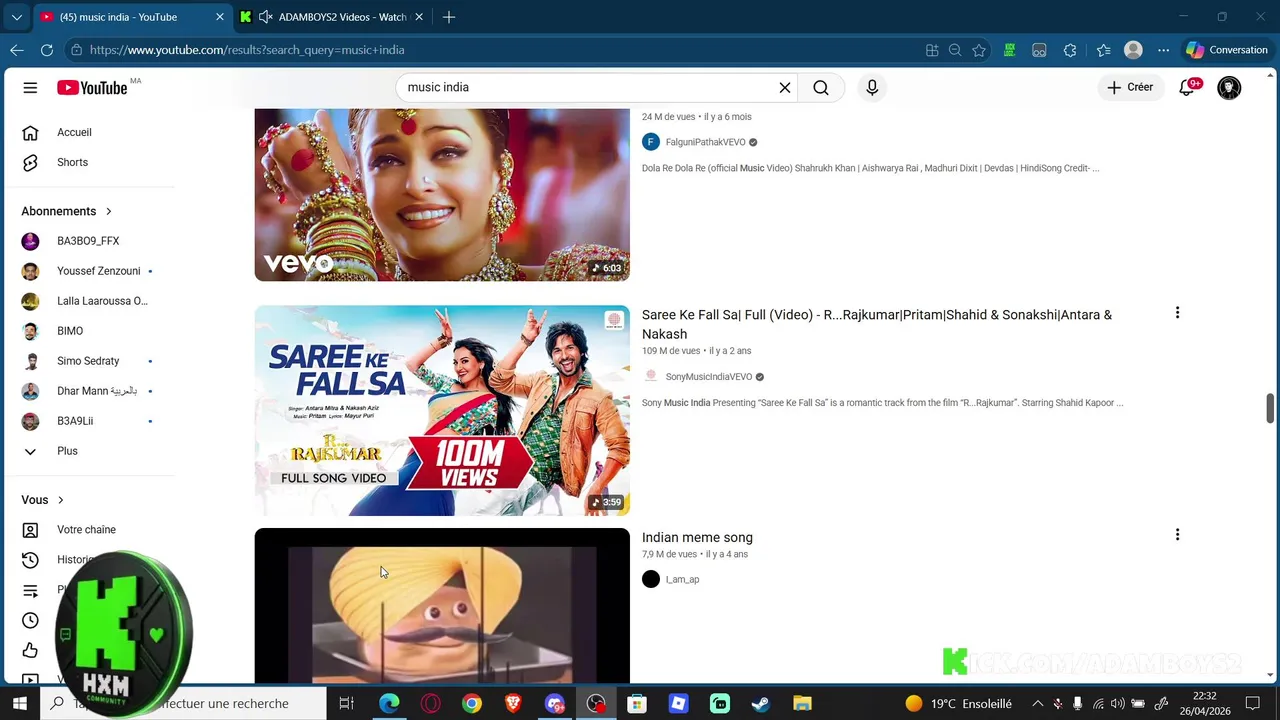Click the I_am_ap channel avatar
Viewport: 1280px width, 720px height.
pyautogui.click(x=651, y=579)
